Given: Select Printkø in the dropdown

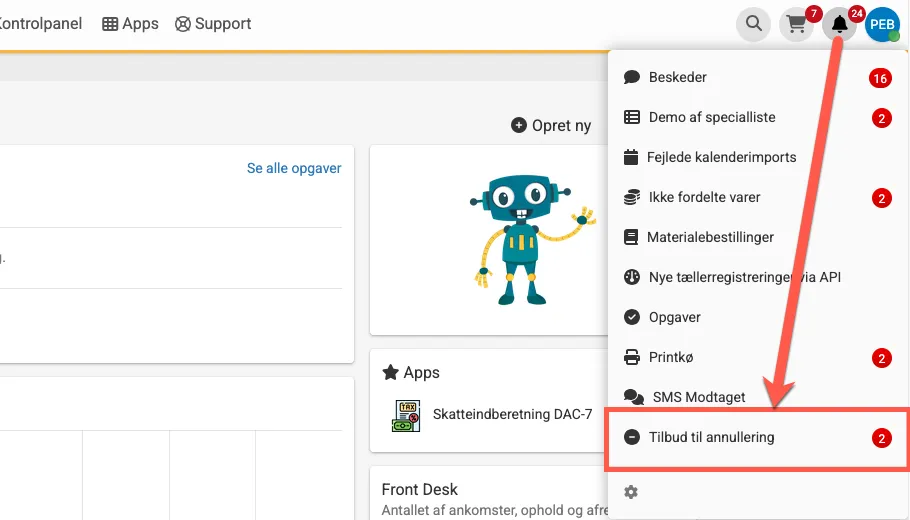Looking at the screenshot, I should tap(670, 357).
